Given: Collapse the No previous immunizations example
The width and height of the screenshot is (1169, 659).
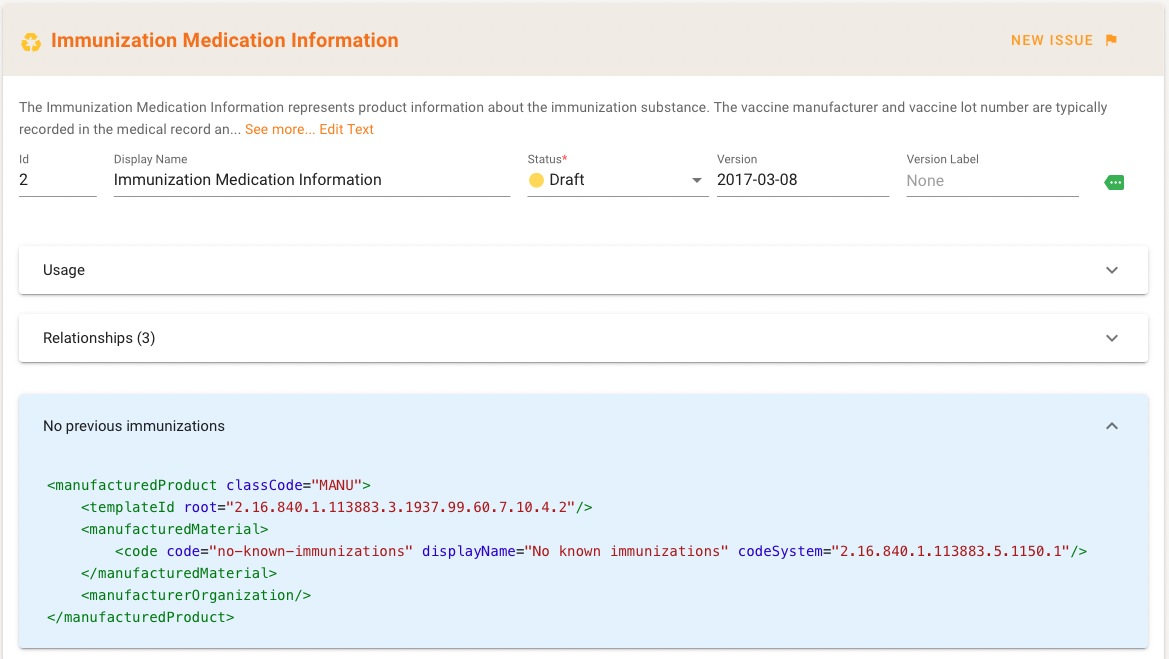Looking at the screenshot, I should 1112,426.
